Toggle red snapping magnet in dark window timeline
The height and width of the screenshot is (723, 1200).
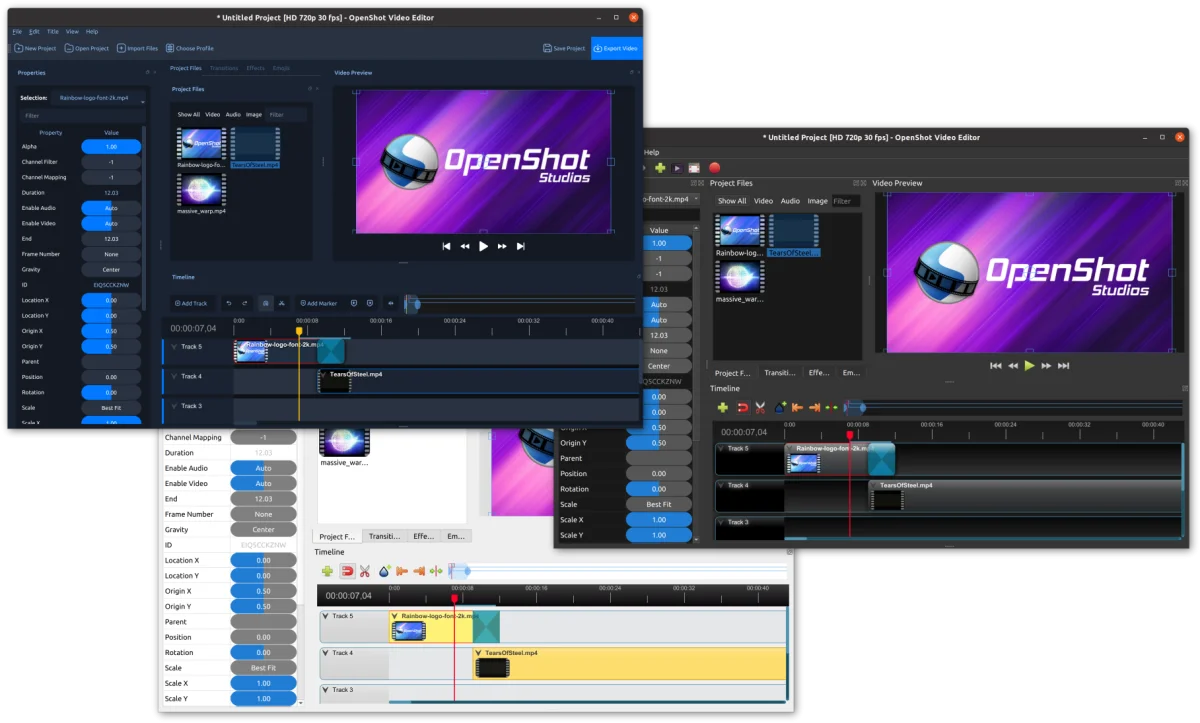tap(743, 407)
